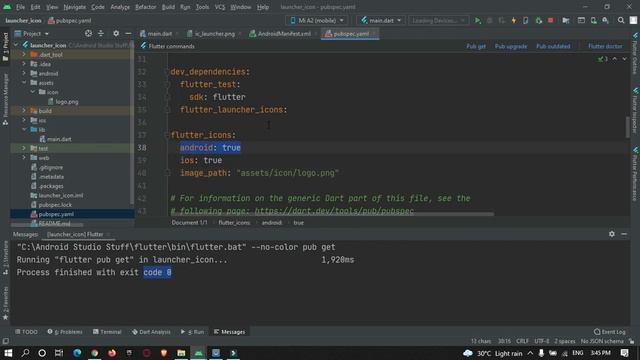Switch to the main.dart editor tab
Screen dimensions: 640x360
tap(159, 34)
